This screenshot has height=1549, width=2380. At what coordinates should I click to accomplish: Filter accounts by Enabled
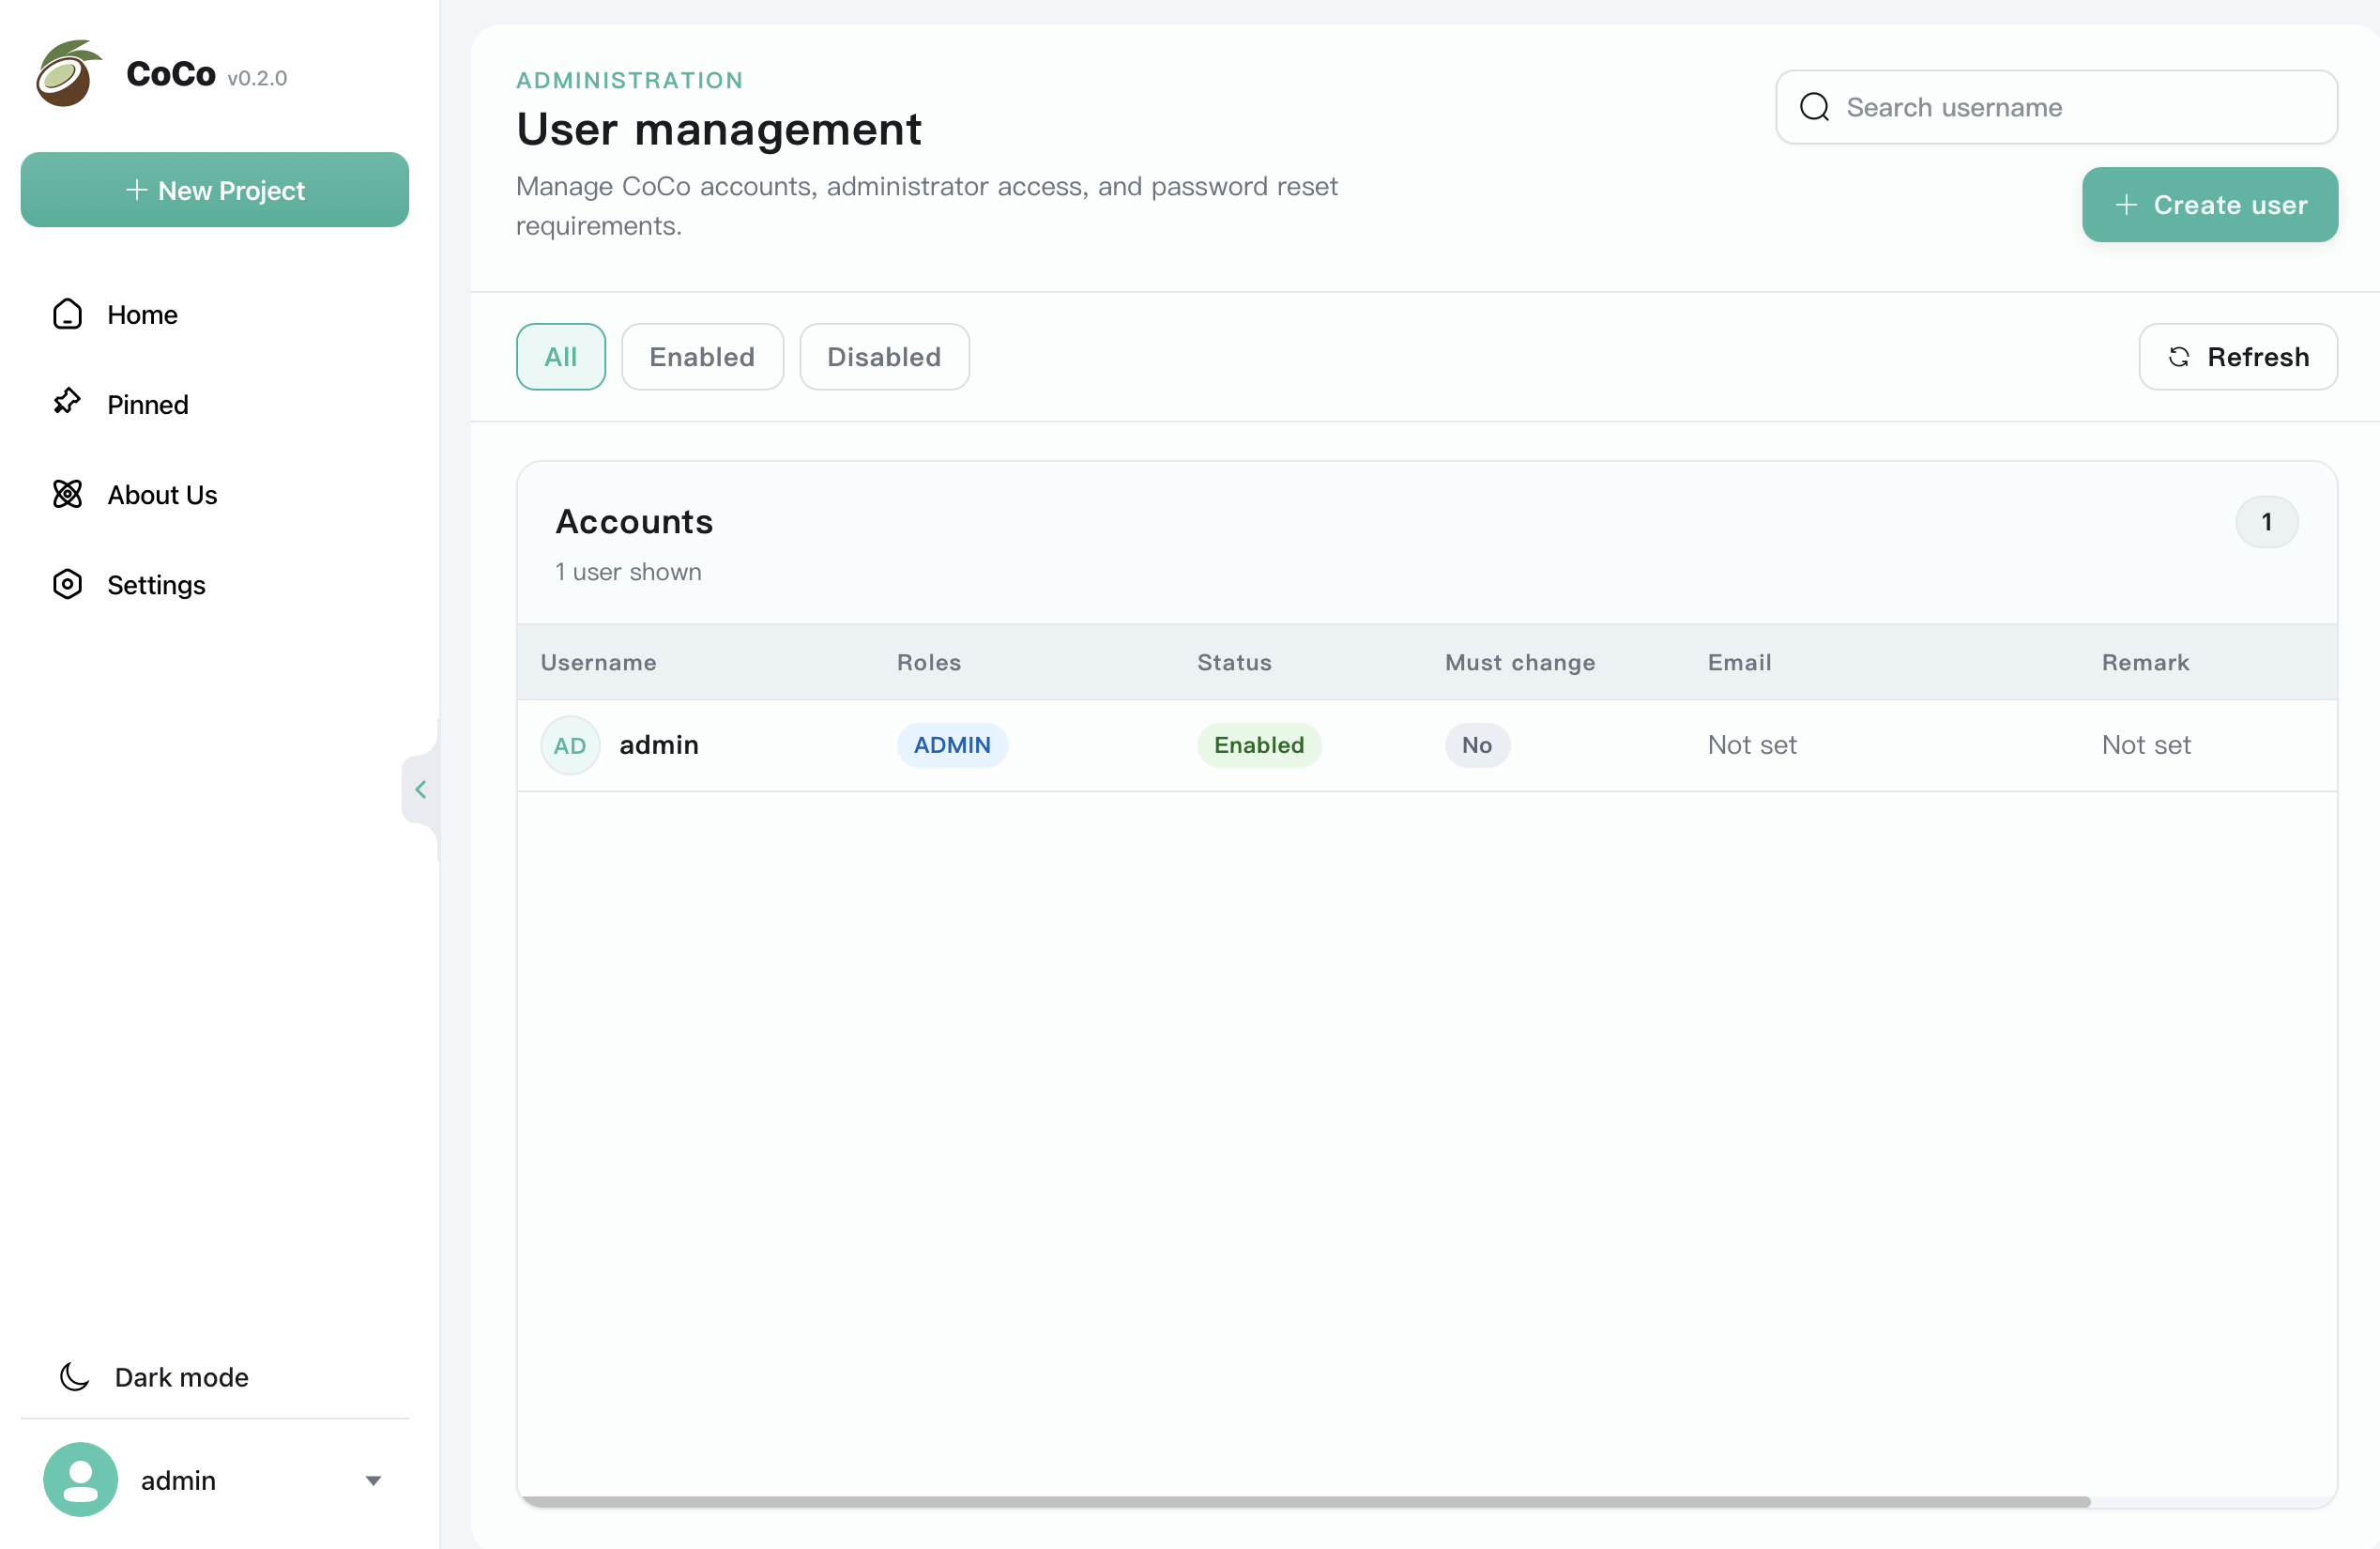click(x=702, y=357)
